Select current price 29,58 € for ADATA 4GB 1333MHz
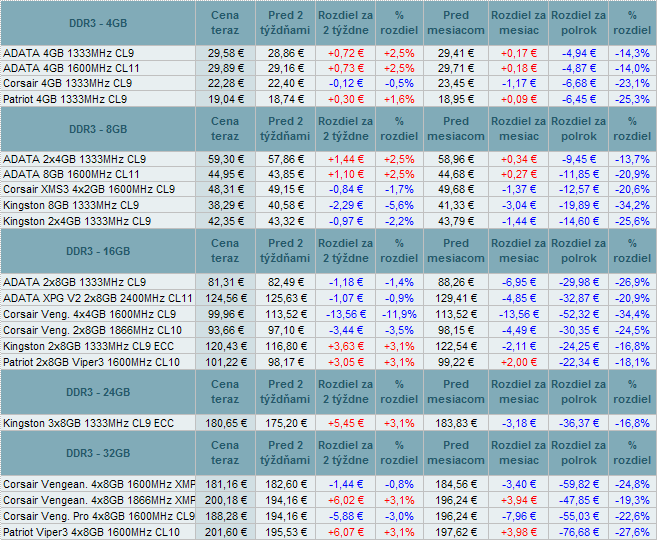The width and height of the screenshot is (657, 540). coord(225,53)
